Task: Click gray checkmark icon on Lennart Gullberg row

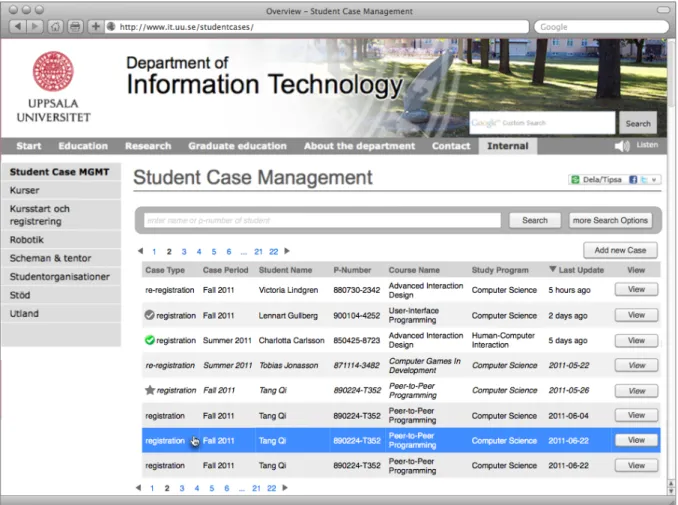Action: pos(149,315)
